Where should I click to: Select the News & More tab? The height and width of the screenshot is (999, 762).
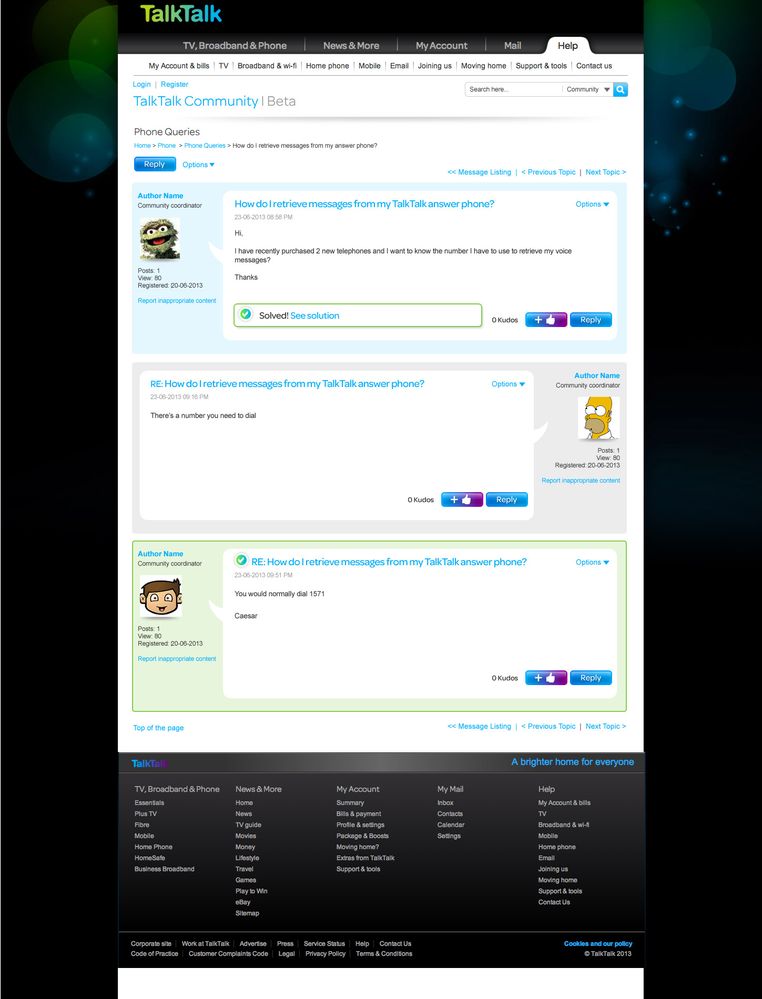[351, 46]
